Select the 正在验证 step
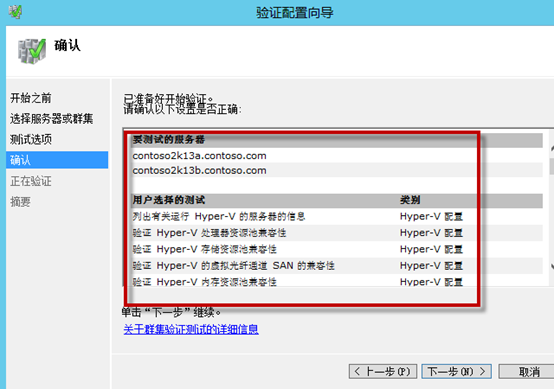 pos(31,181)
